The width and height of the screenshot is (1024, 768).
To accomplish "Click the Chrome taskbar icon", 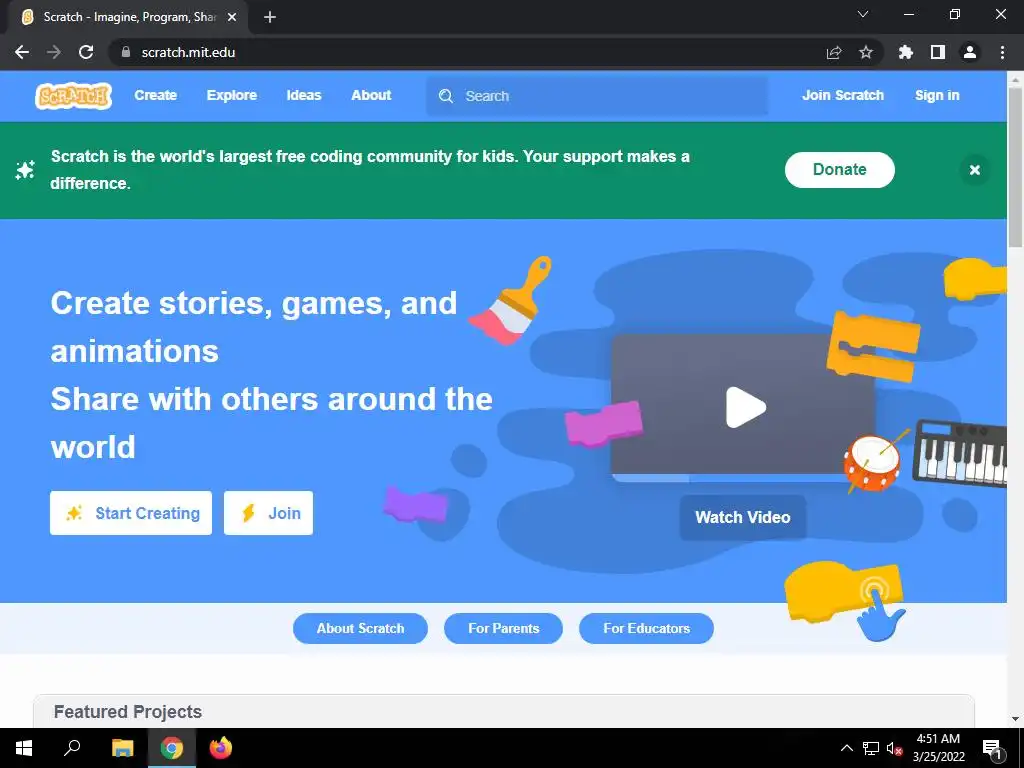I will pos(172,748).
